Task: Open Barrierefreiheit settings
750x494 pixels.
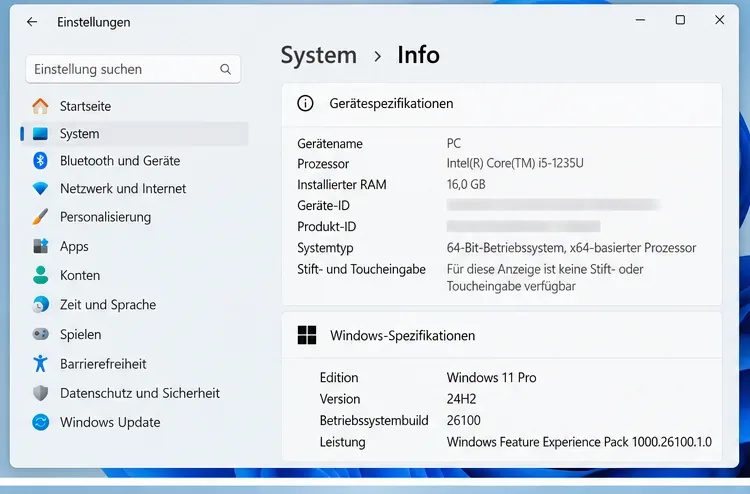Action: (134, 363)
